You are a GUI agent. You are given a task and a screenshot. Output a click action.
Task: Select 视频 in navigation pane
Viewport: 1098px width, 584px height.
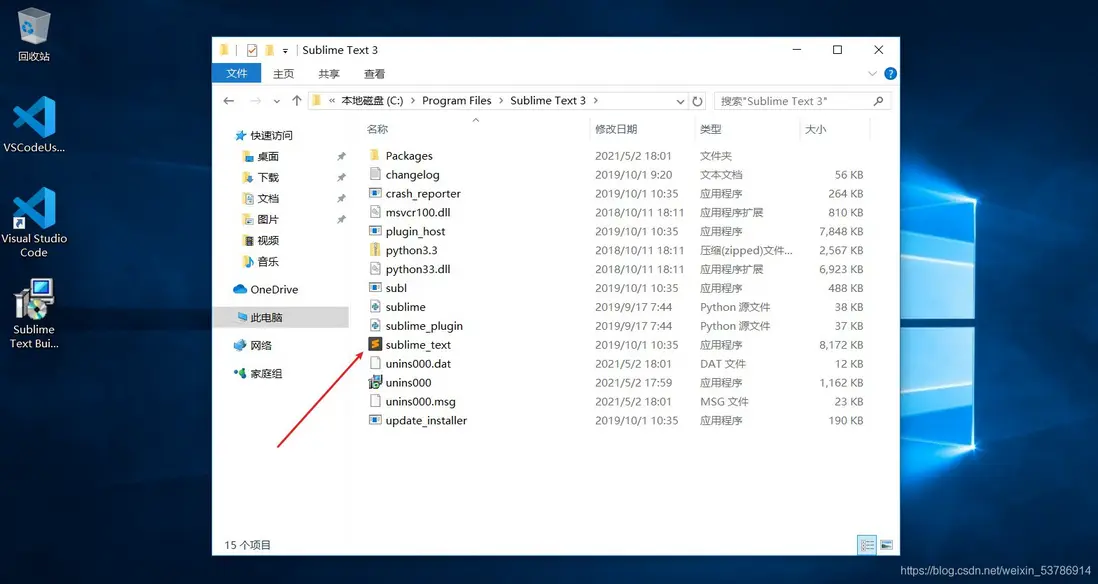[x=268, y=240]
